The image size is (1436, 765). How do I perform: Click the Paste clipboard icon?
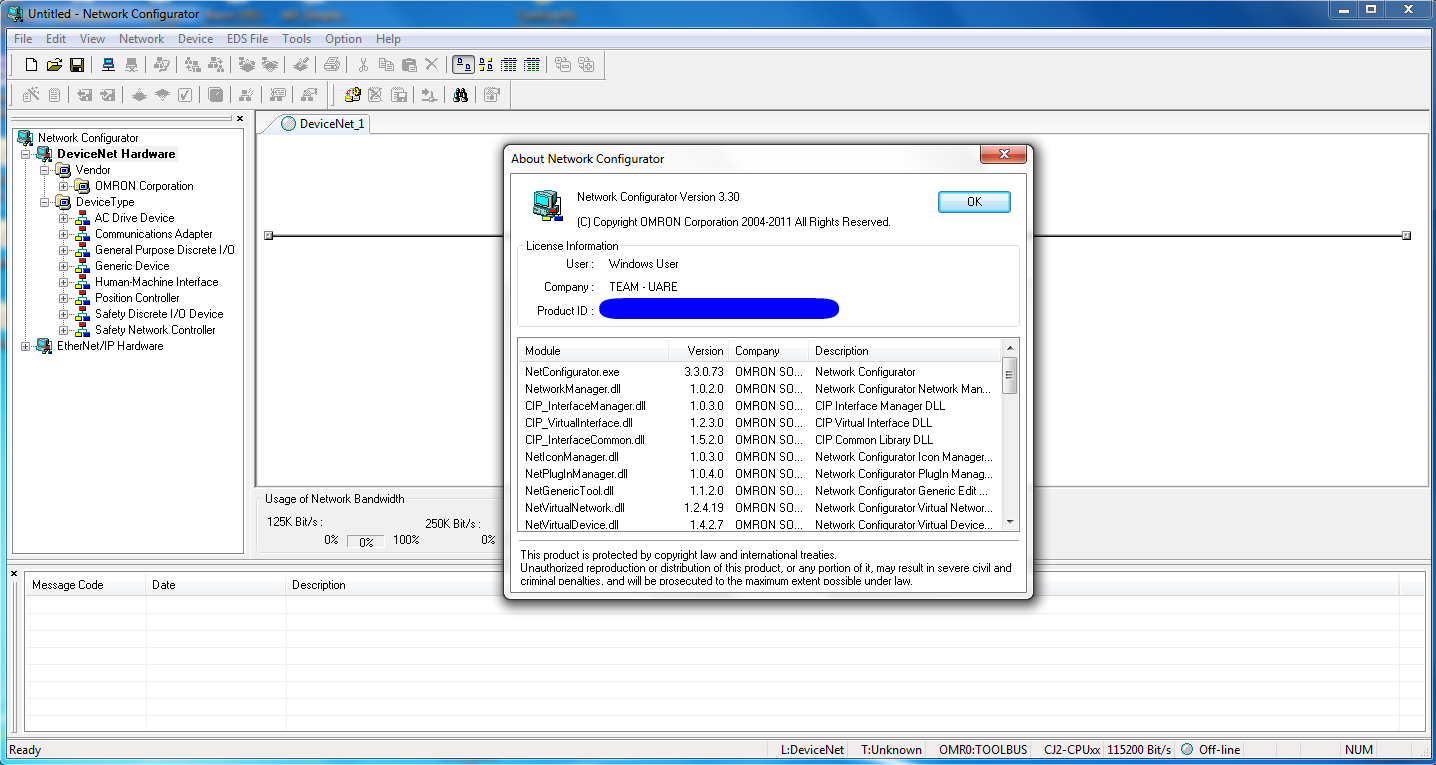click(x=409, y=65)
